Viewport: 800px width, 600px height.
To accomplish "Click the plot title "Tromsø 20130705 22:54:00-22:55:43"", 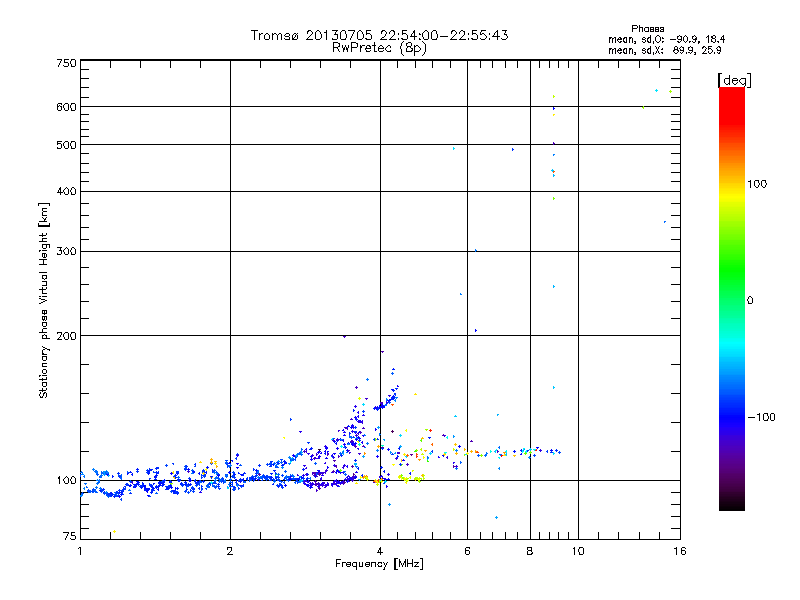I will (379, 35).
